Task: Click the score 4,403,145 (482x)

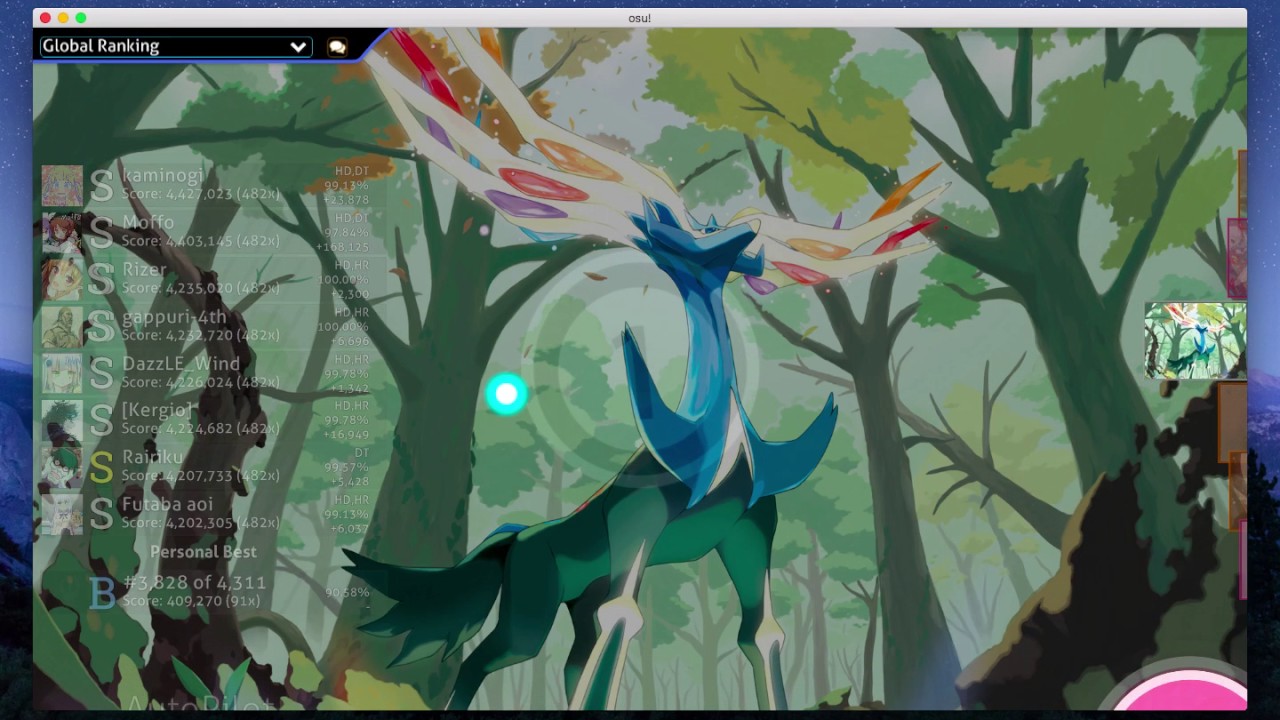Action: (x=201, y=241)
